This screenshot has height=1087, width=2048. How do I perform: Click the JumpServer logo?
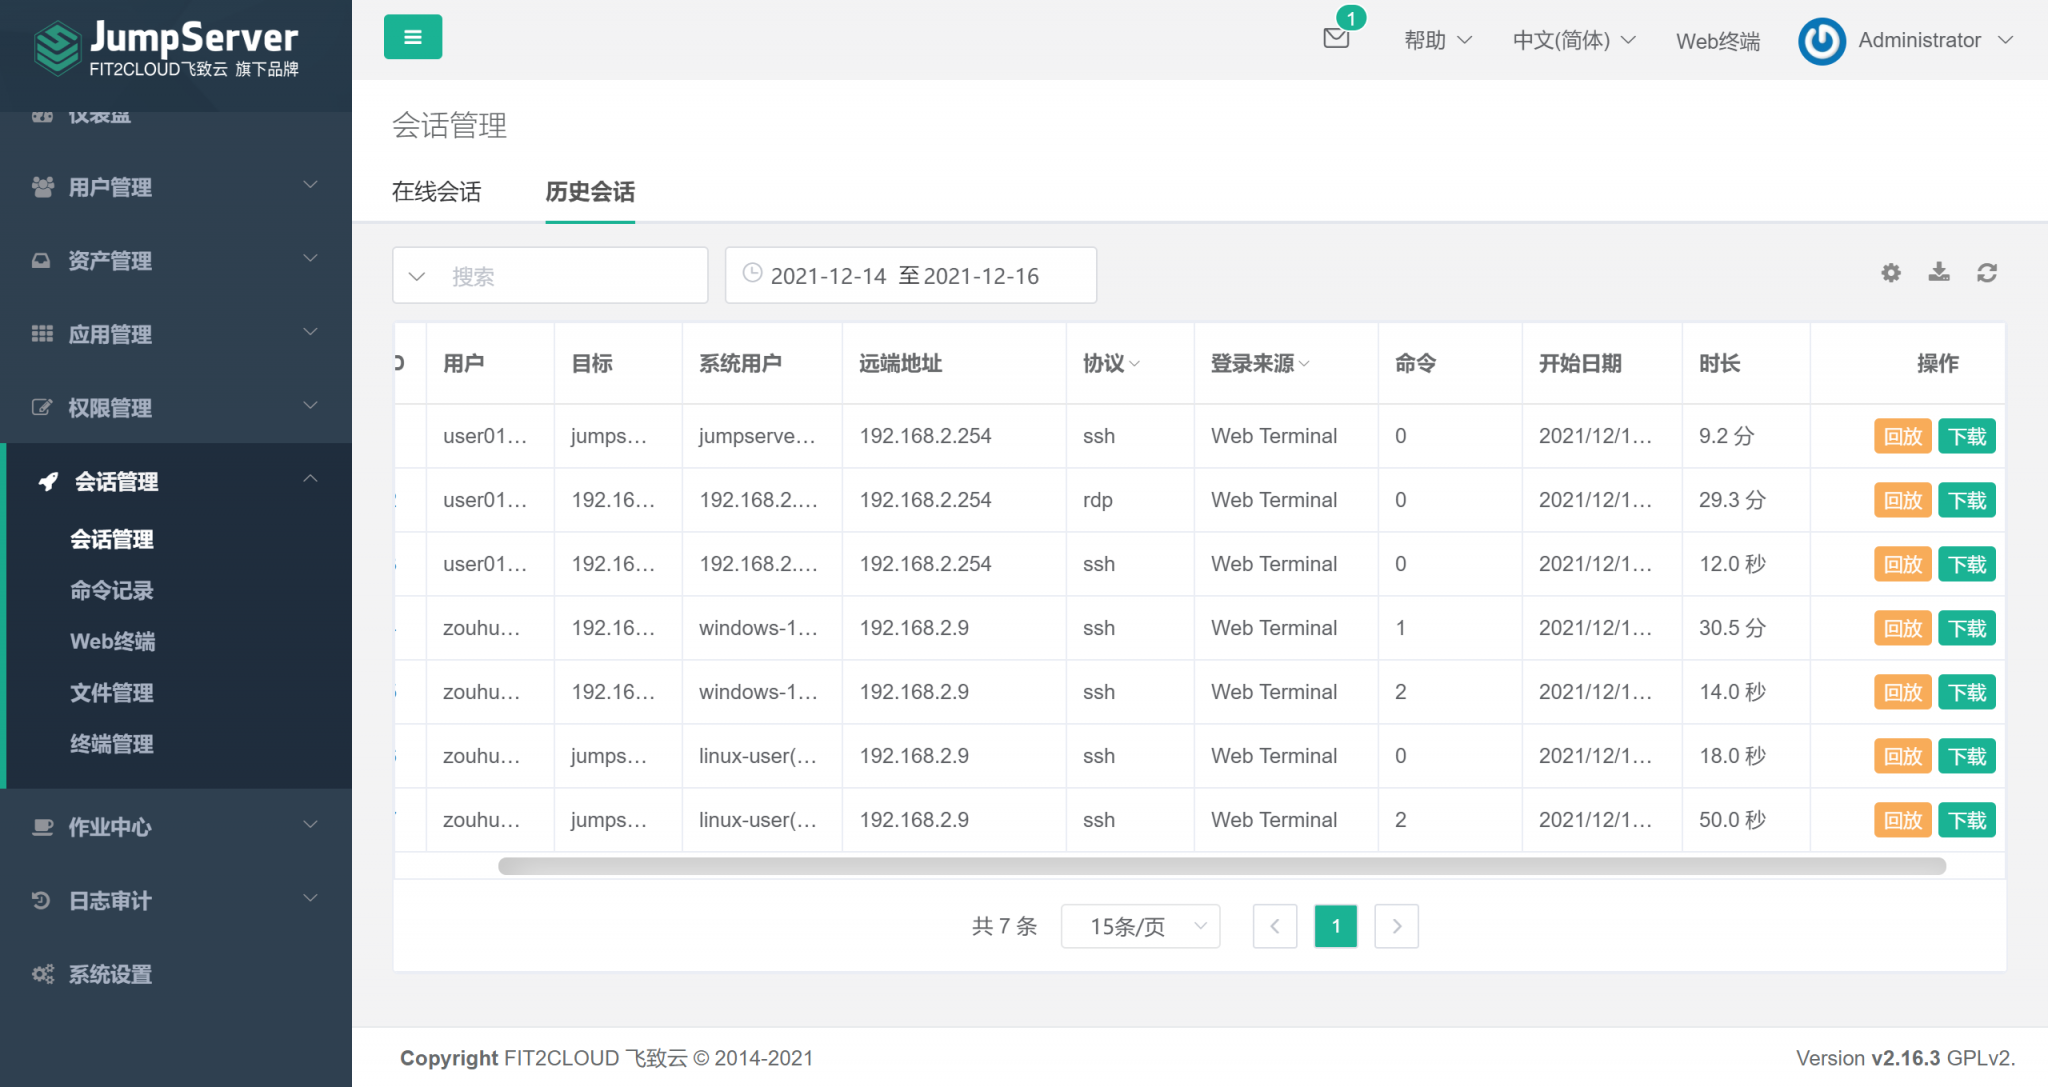point(166,48)
